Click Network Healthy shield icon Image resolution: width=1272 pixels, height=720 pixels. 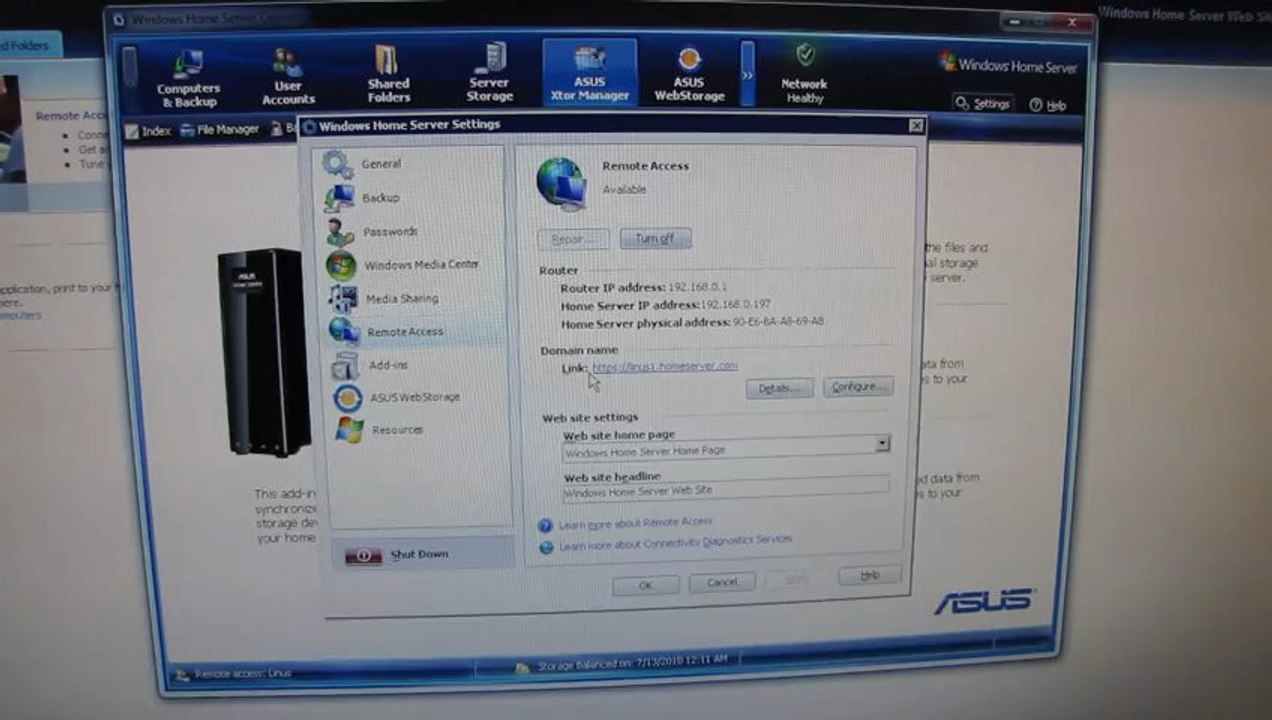(x=805, y=54)
